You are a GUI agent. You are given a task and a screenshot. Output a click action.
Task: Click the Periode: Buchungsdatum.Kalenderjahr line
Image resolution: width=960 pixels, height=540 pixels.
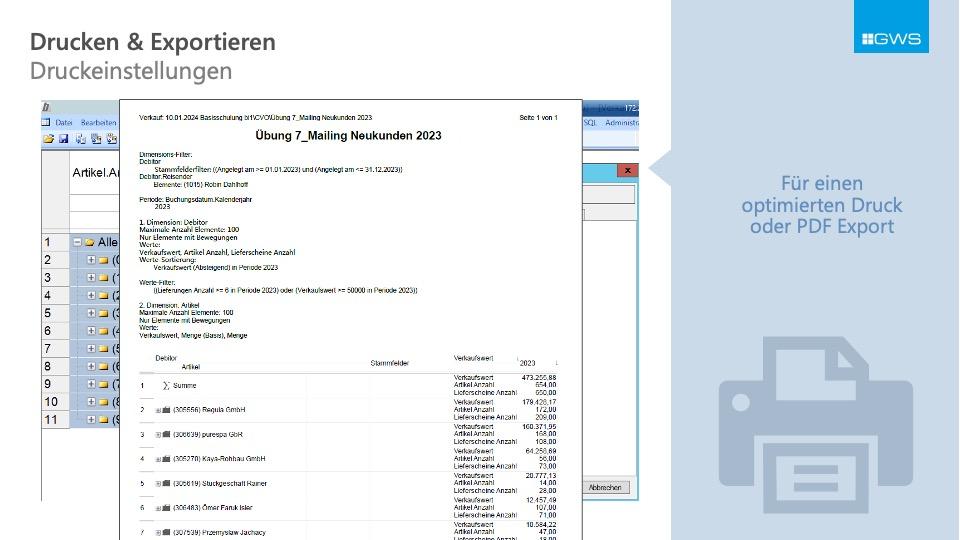195,200
